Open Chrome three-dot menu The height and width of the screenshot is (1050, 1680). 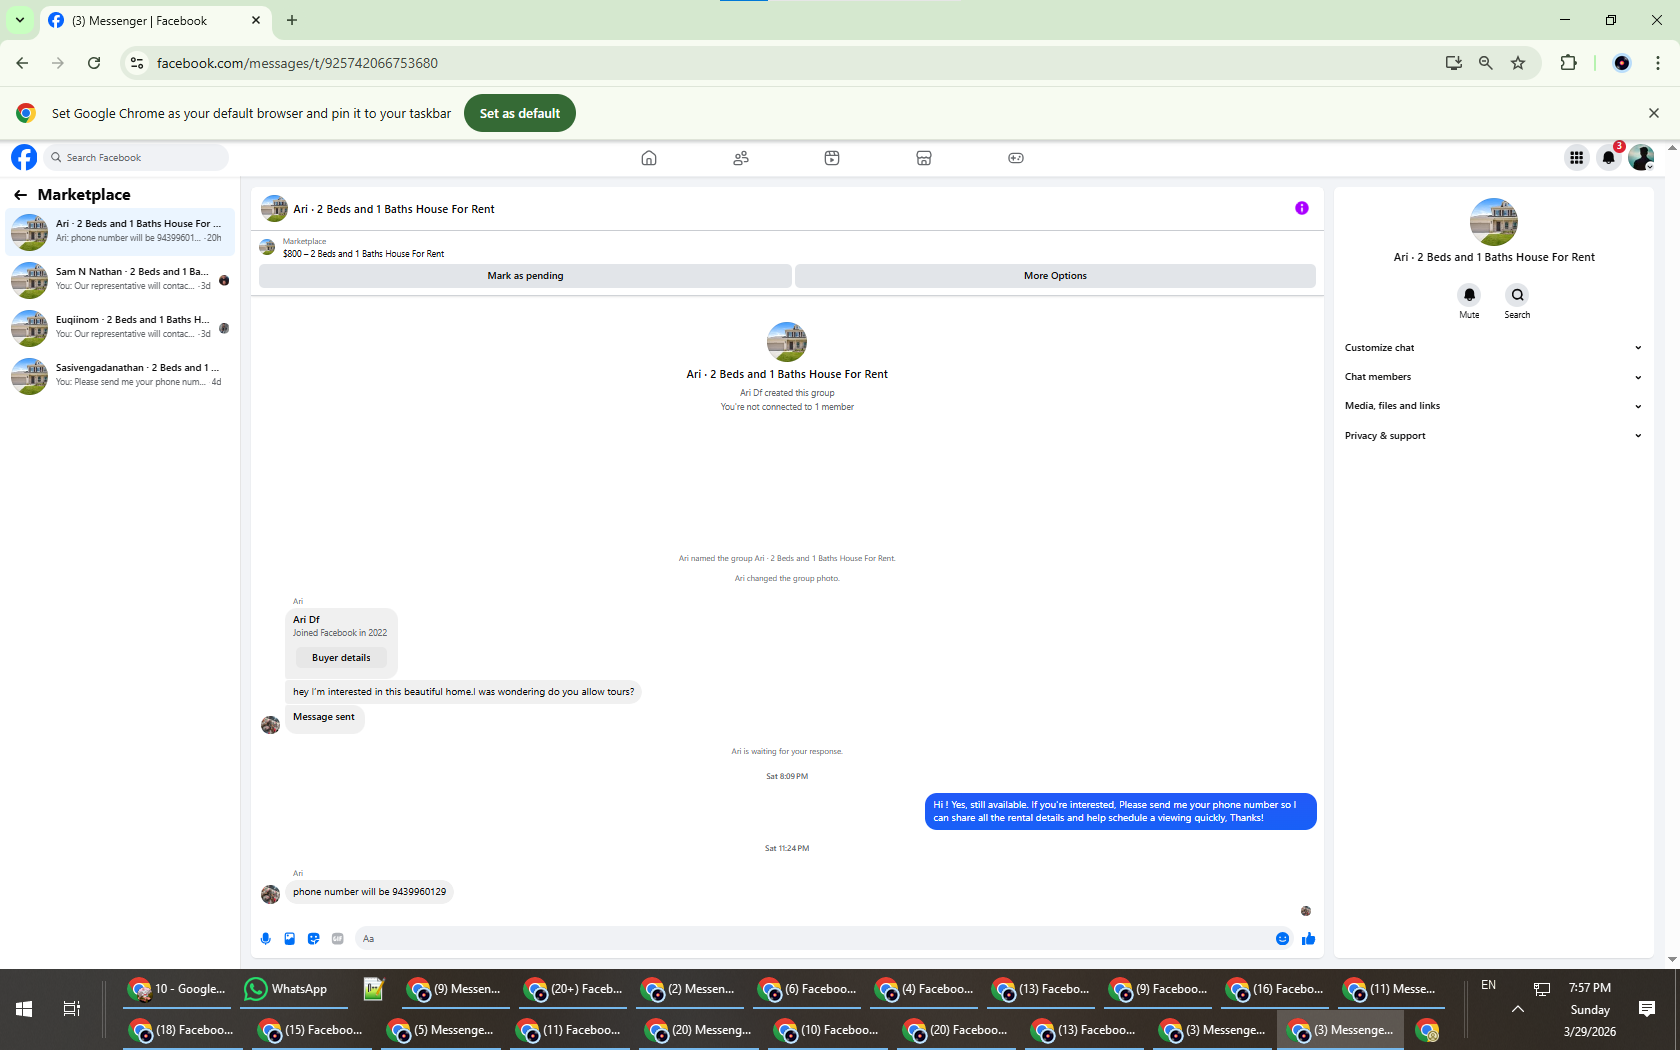[x=1658, y=63]
